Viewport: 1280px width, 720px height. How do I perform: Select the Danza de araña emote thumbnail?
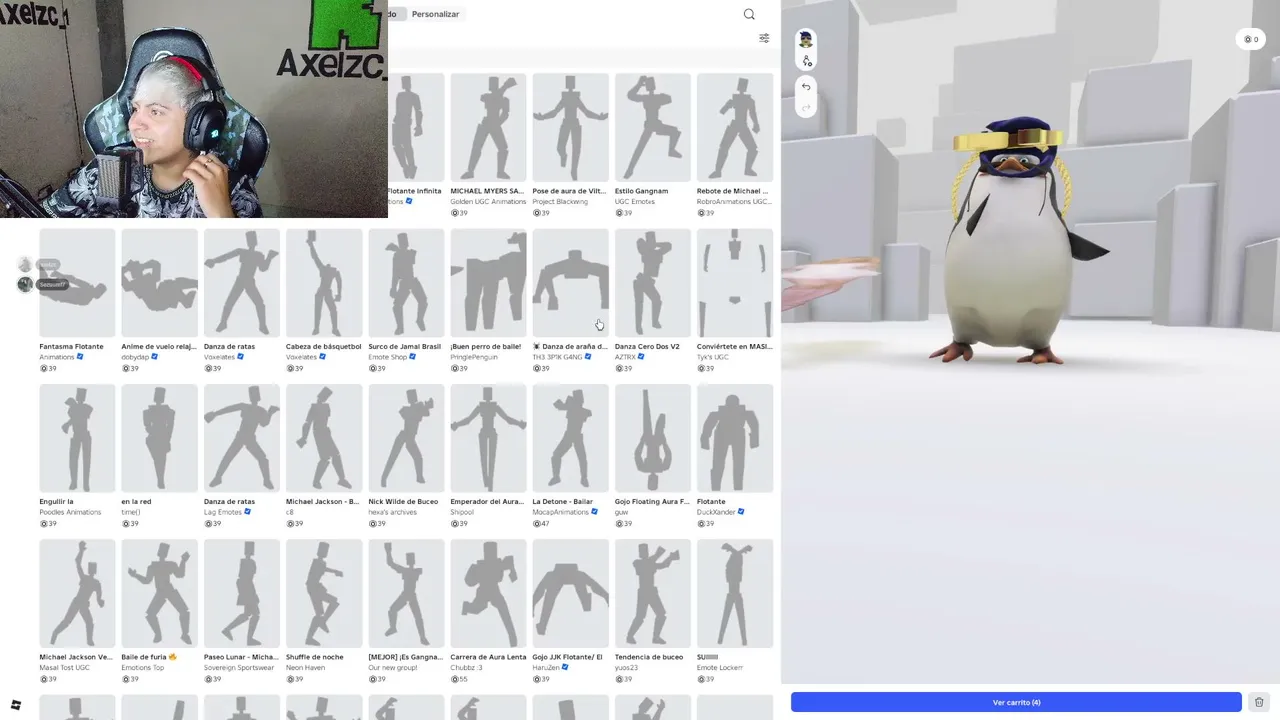click(x=570, y=283)
